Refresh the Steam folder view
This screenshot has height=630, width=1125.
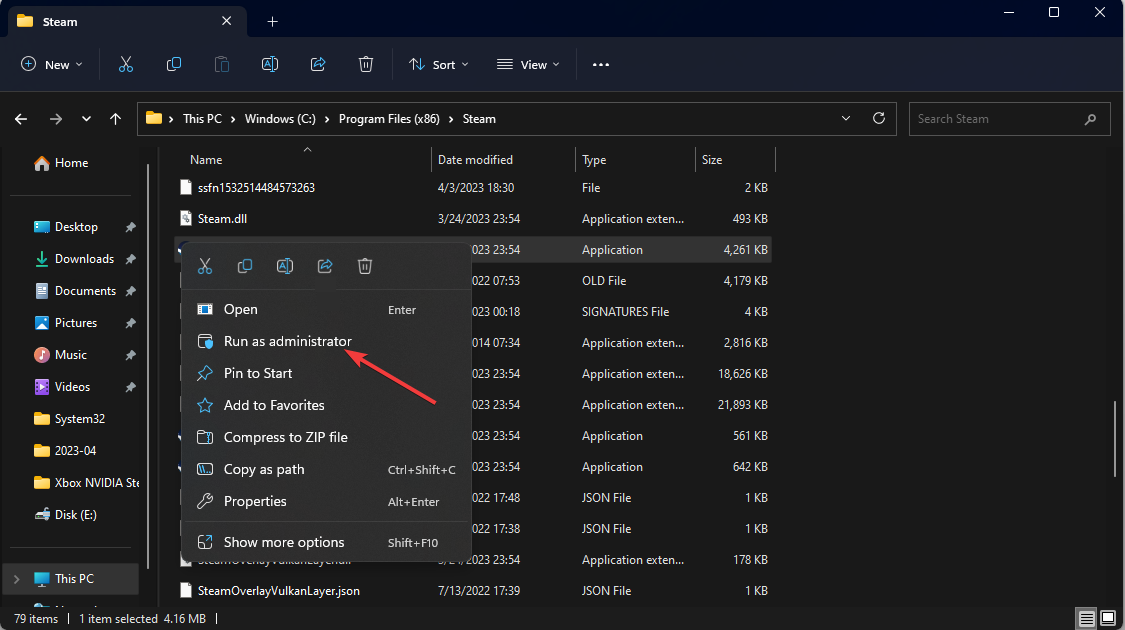click(x=879, y=118)
